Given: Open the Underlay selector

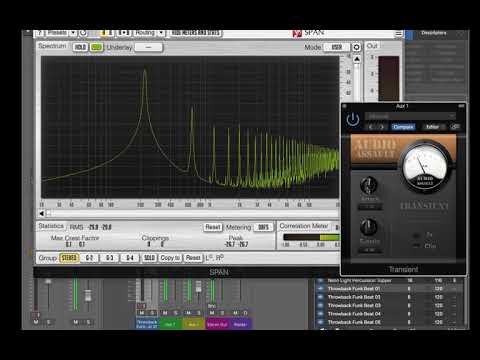Looking at the screenshot, I should pos(149,47).
